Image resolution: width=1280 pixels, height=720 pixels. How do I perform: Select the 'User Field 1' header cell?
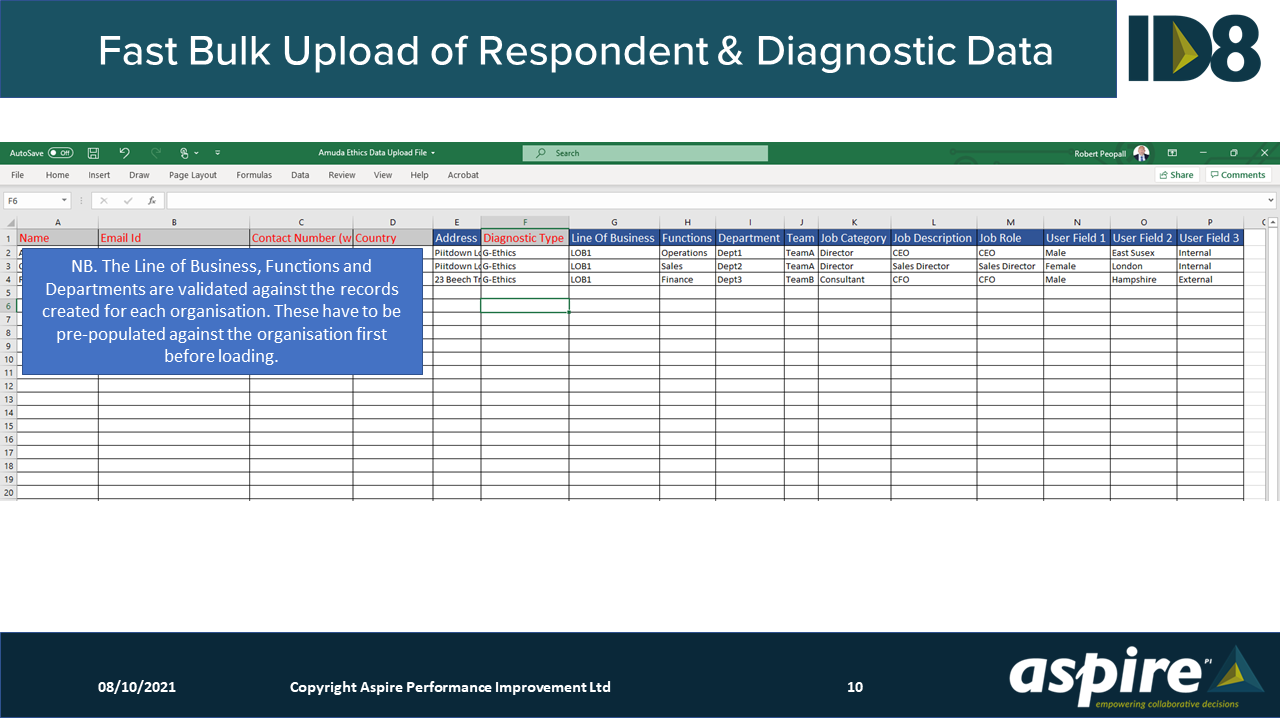click(x=1077, y=238)
